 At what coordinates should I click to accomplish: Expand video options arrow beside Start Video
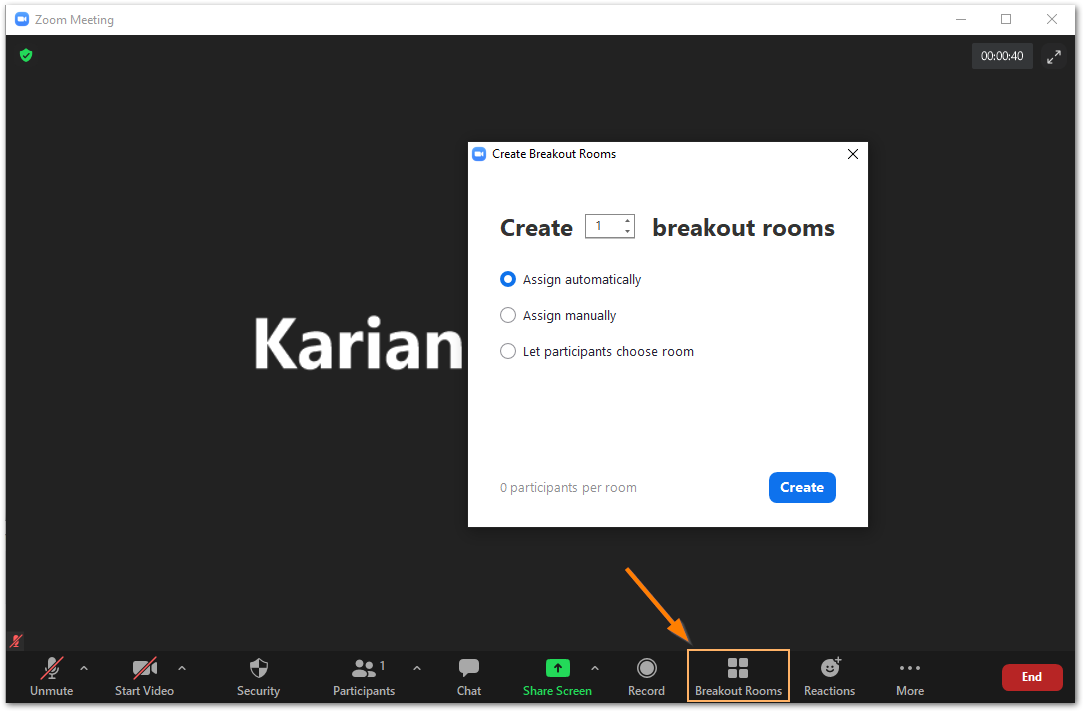pos(181,668)
